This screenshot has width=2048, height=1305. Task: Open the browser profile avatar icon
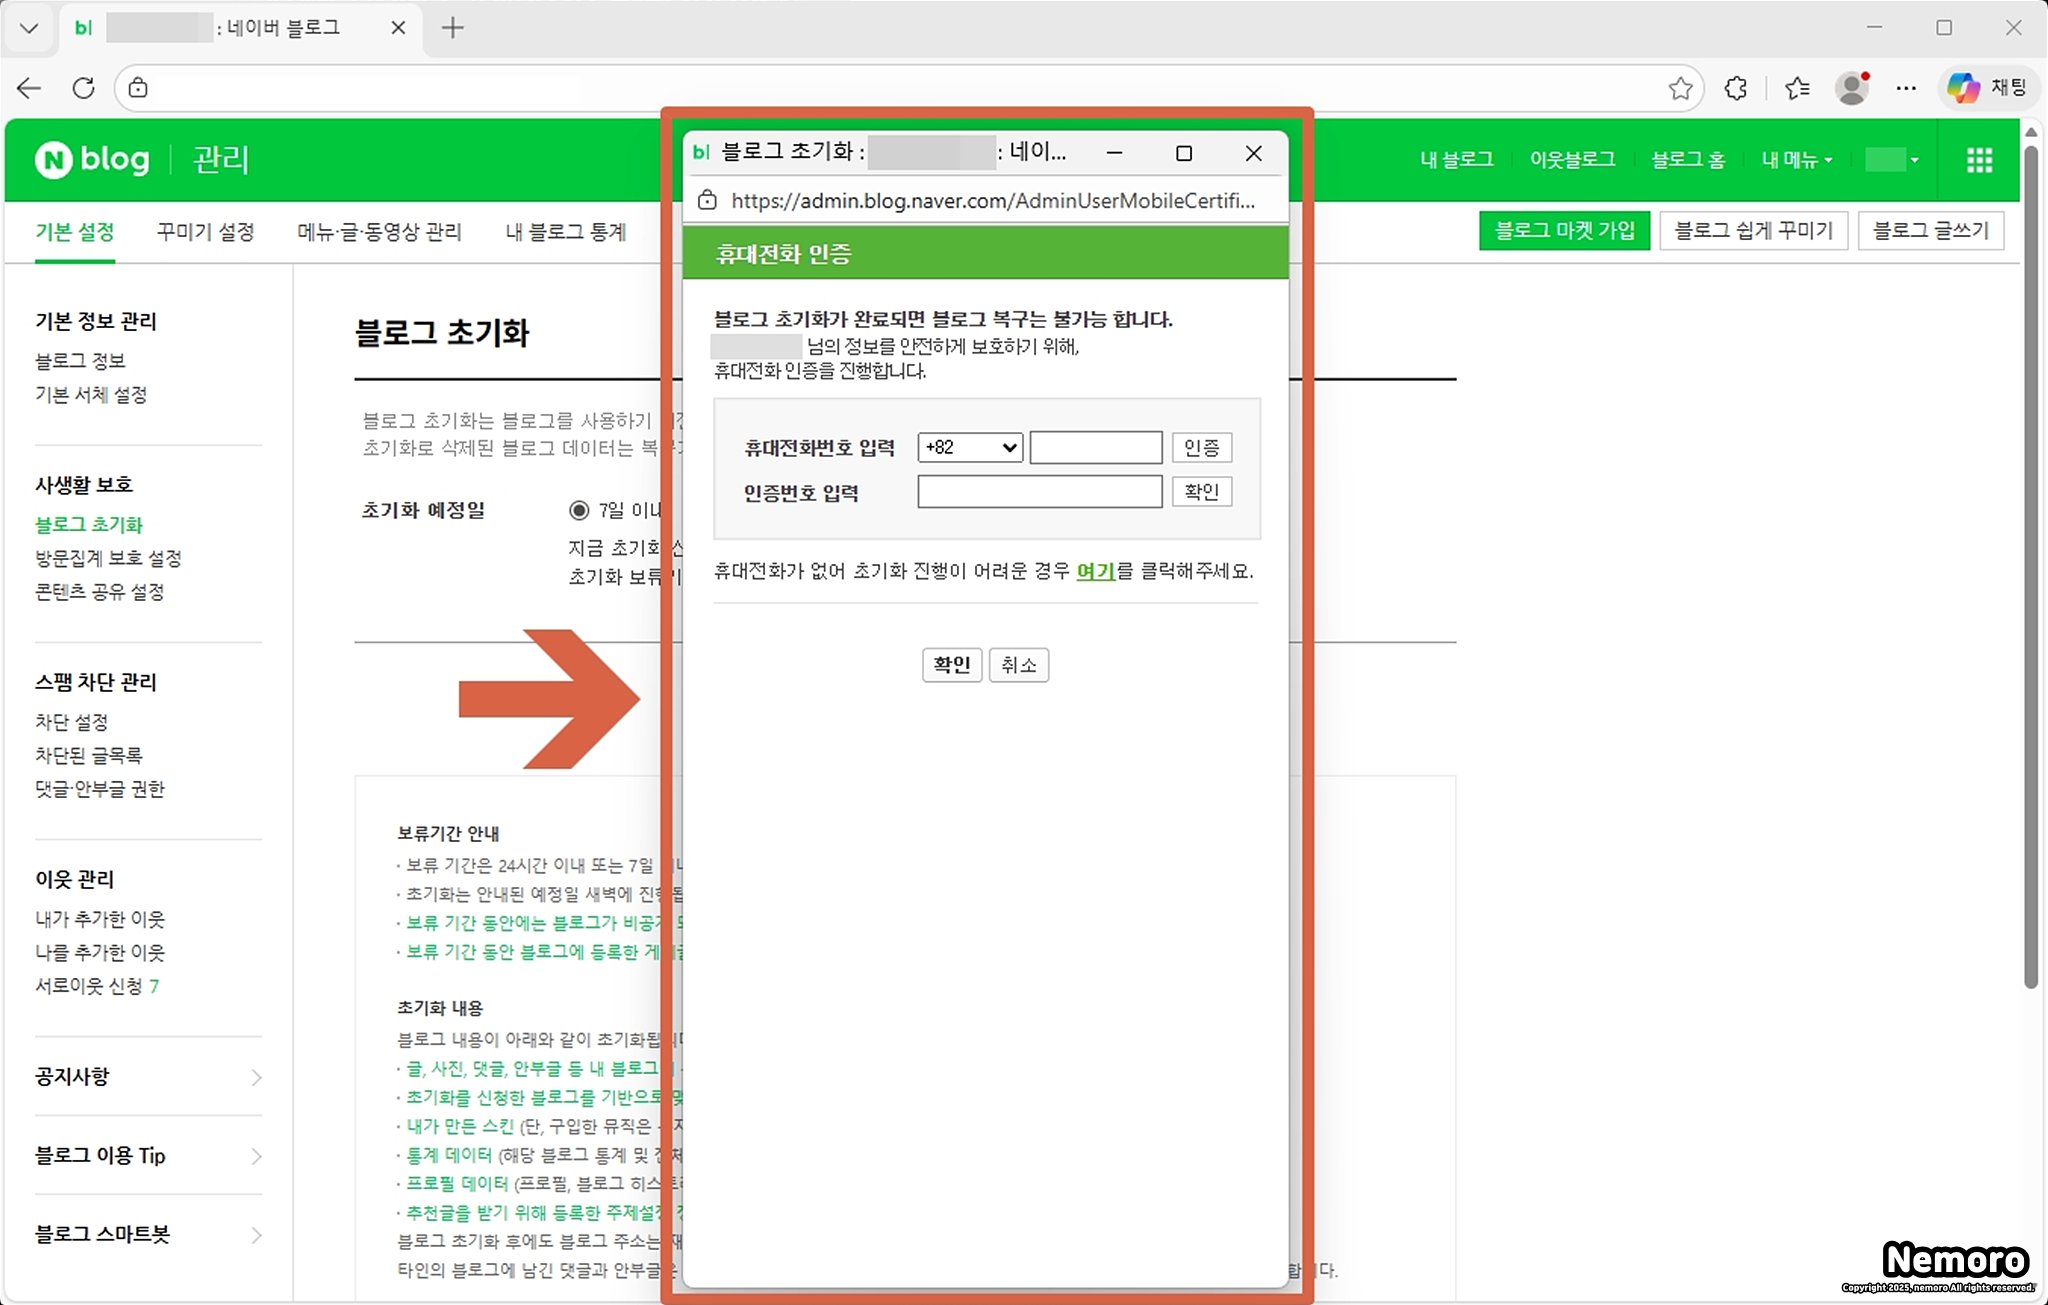point(1852,88)
